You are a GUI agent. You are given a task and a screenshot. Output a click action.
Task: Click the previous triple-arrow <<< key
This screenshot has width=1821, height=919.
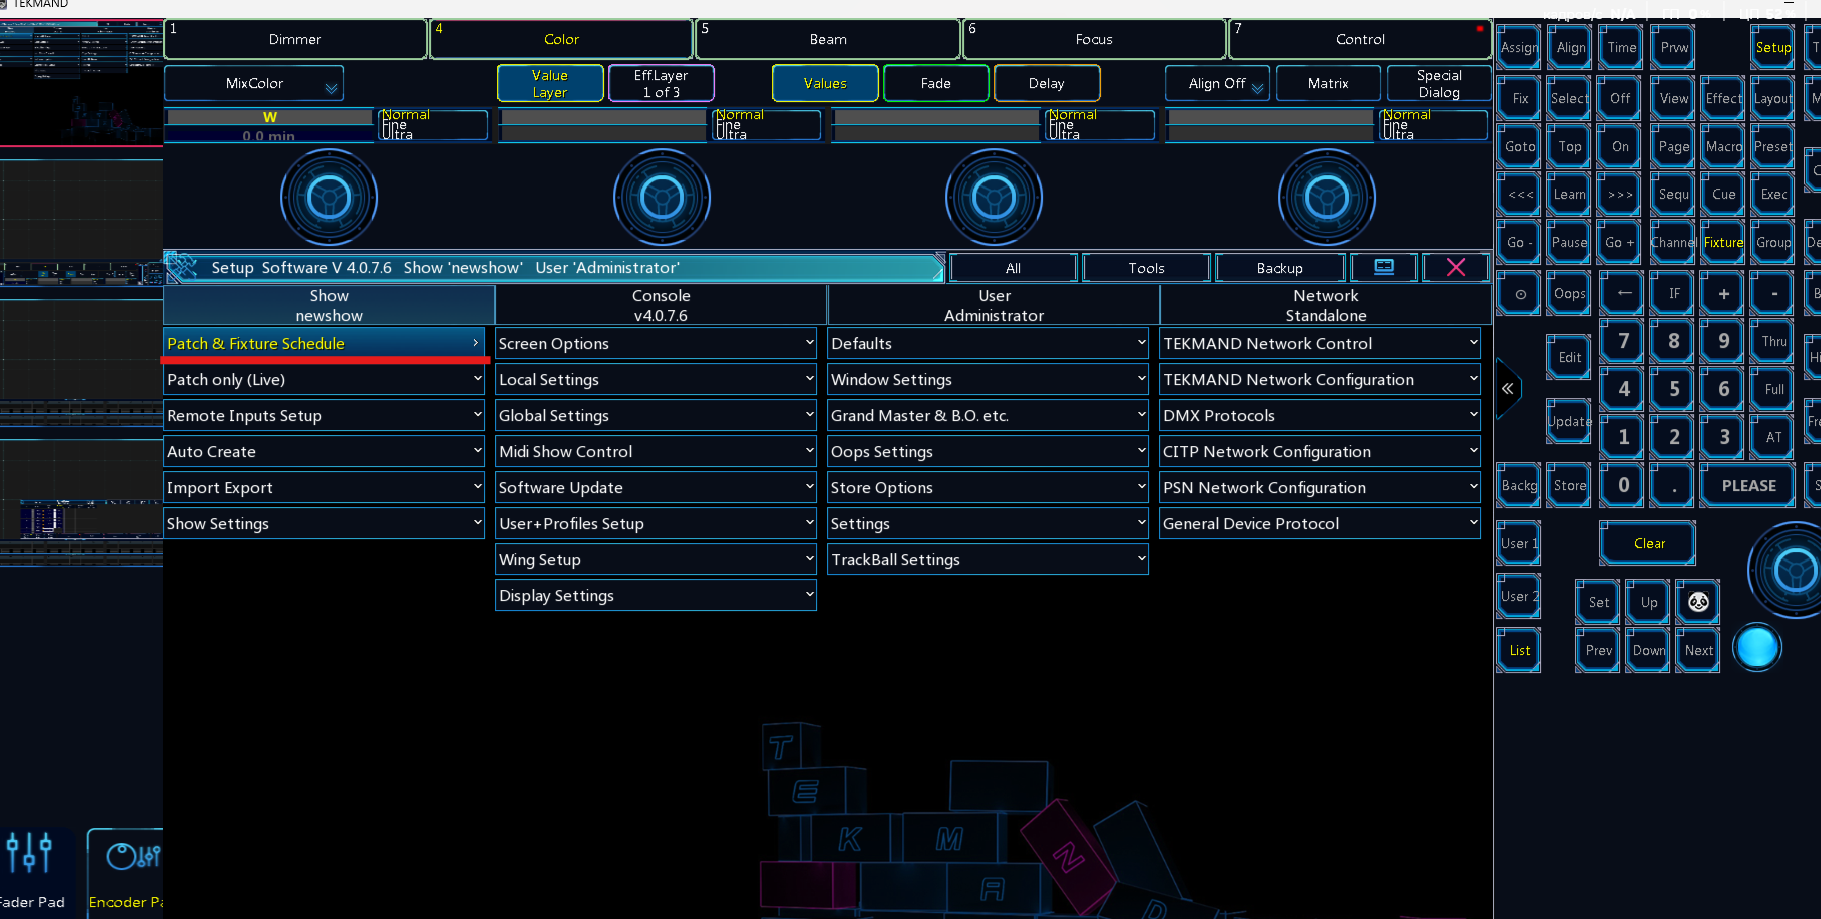point(1520,195)
